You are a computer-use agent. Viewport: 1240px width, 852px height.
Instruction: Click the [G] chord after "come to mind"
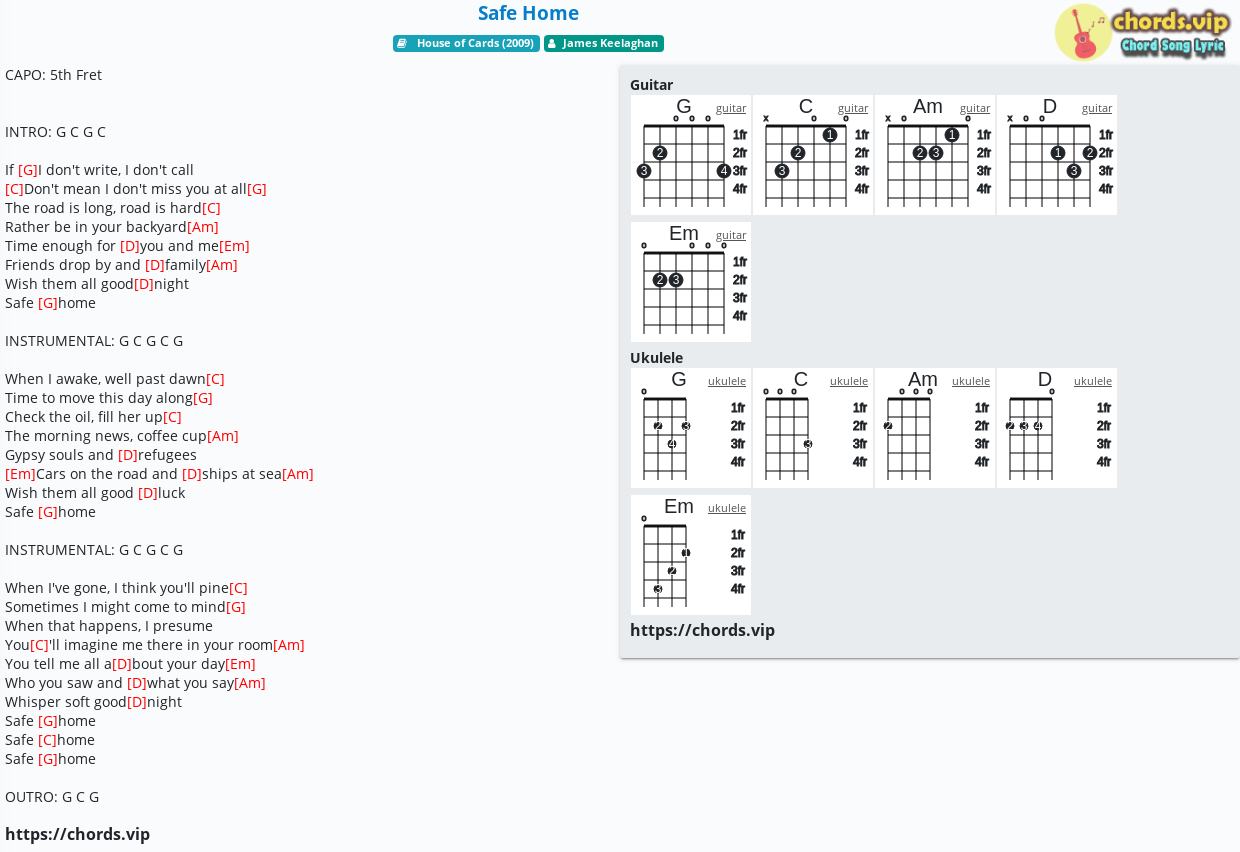pos(236,607)
